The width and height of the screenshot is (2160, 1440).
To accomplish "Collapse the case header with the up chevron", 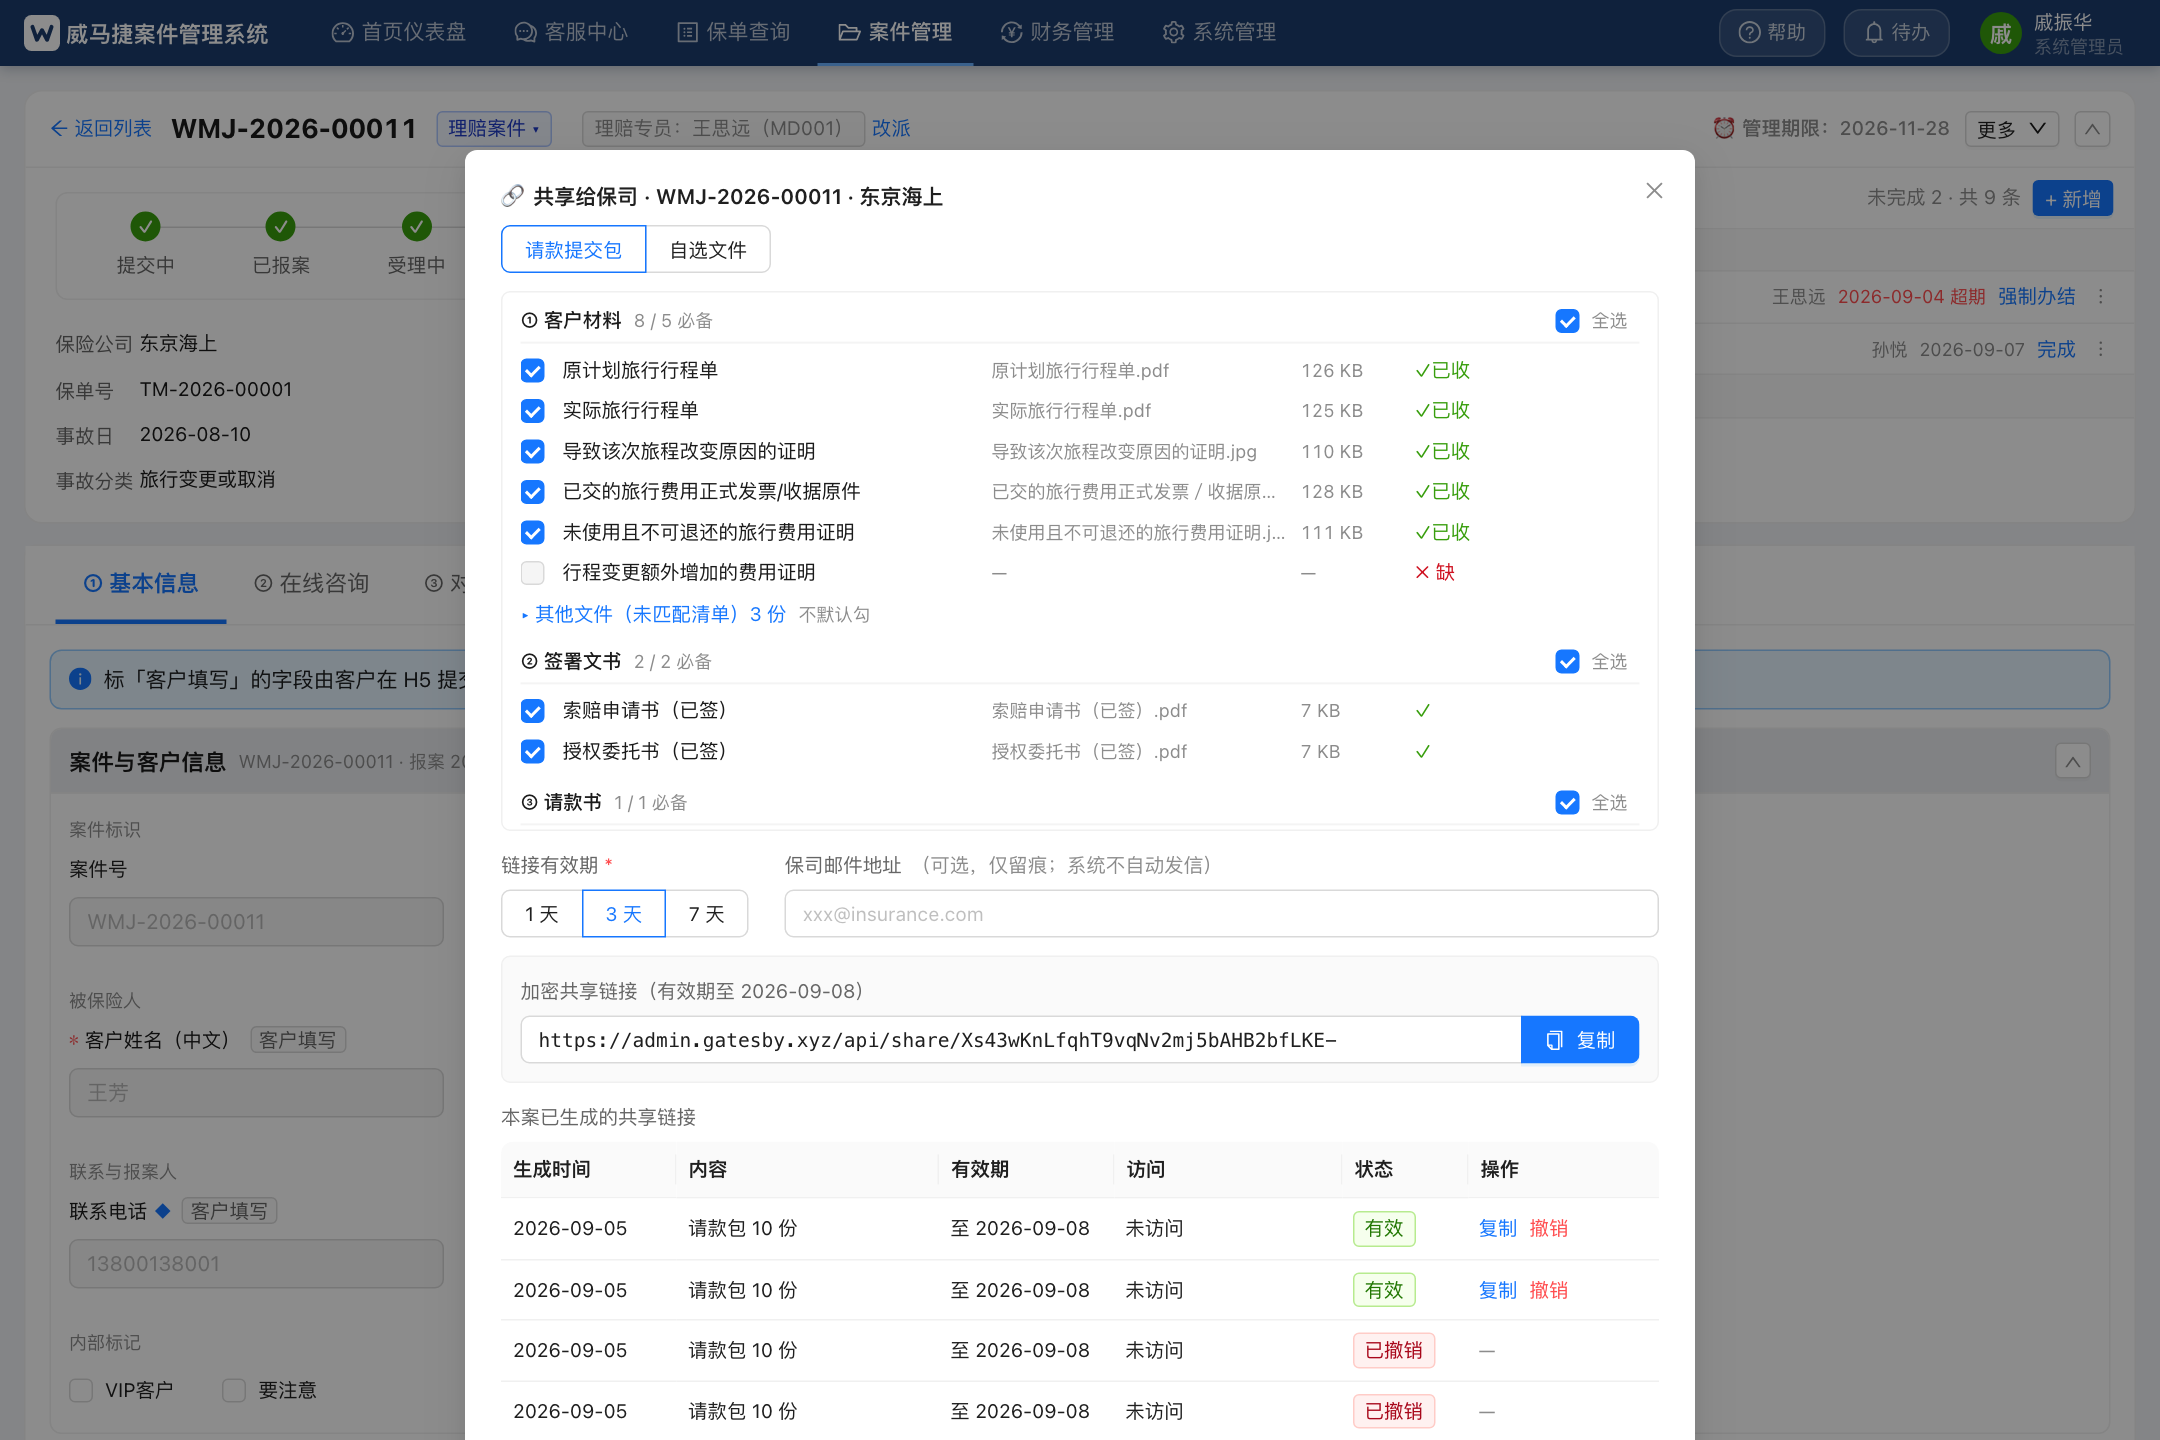I will (2092, 129).
